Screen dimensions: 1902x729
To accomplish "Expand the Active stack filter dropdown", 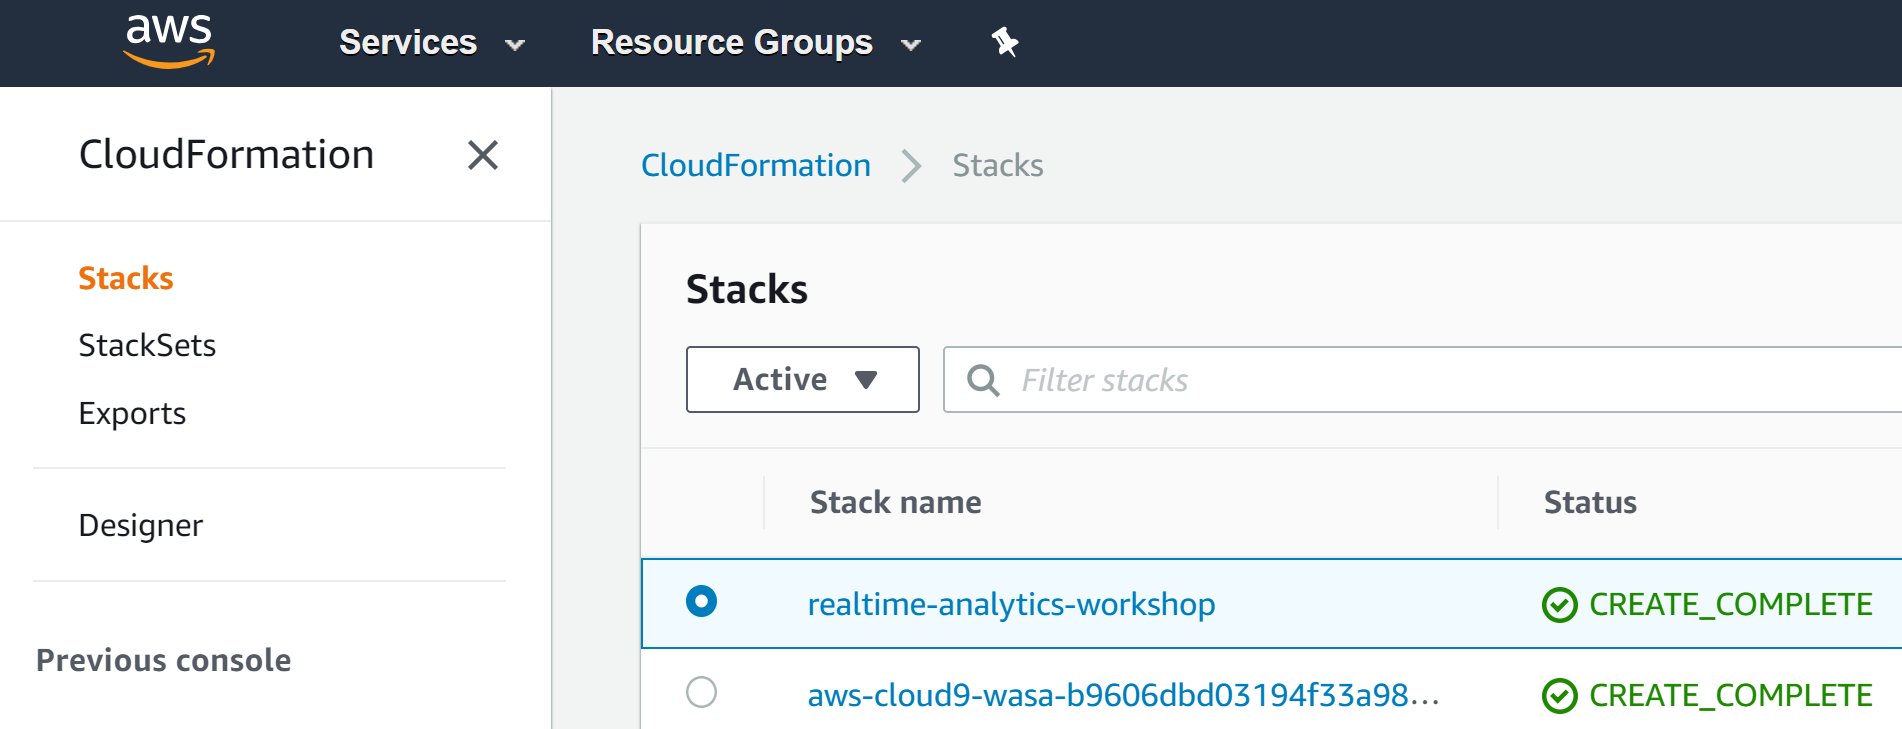I will click(x=803, y=380).
